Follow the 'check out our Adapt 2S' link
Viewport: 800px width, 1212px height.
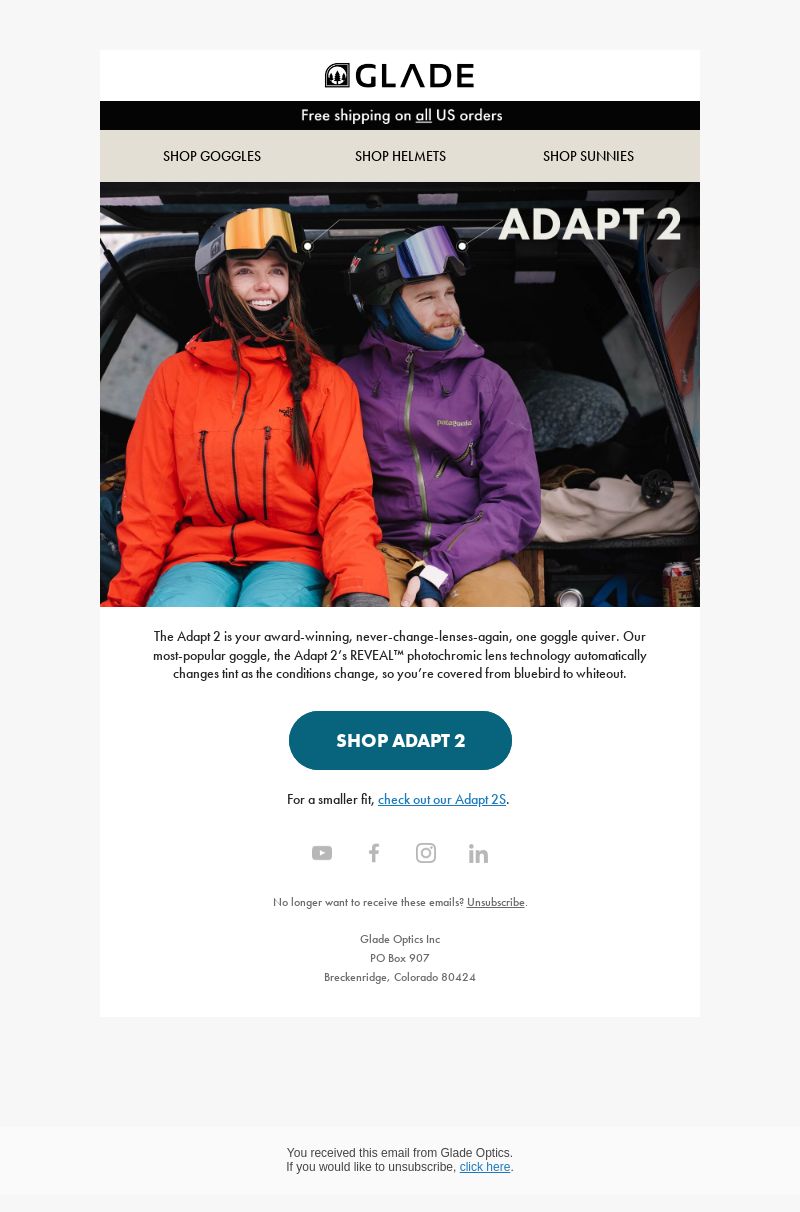(442, 799)
